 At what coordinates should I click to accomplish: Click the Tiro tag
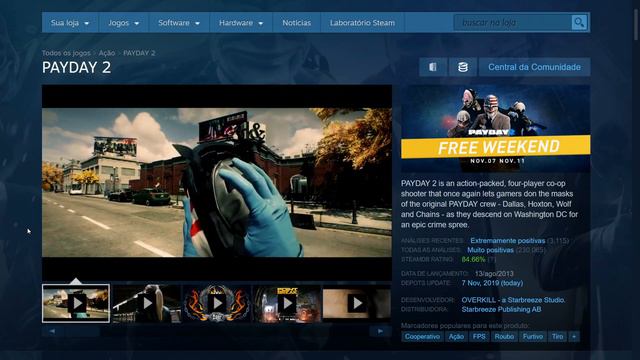[x=558, y=337]
